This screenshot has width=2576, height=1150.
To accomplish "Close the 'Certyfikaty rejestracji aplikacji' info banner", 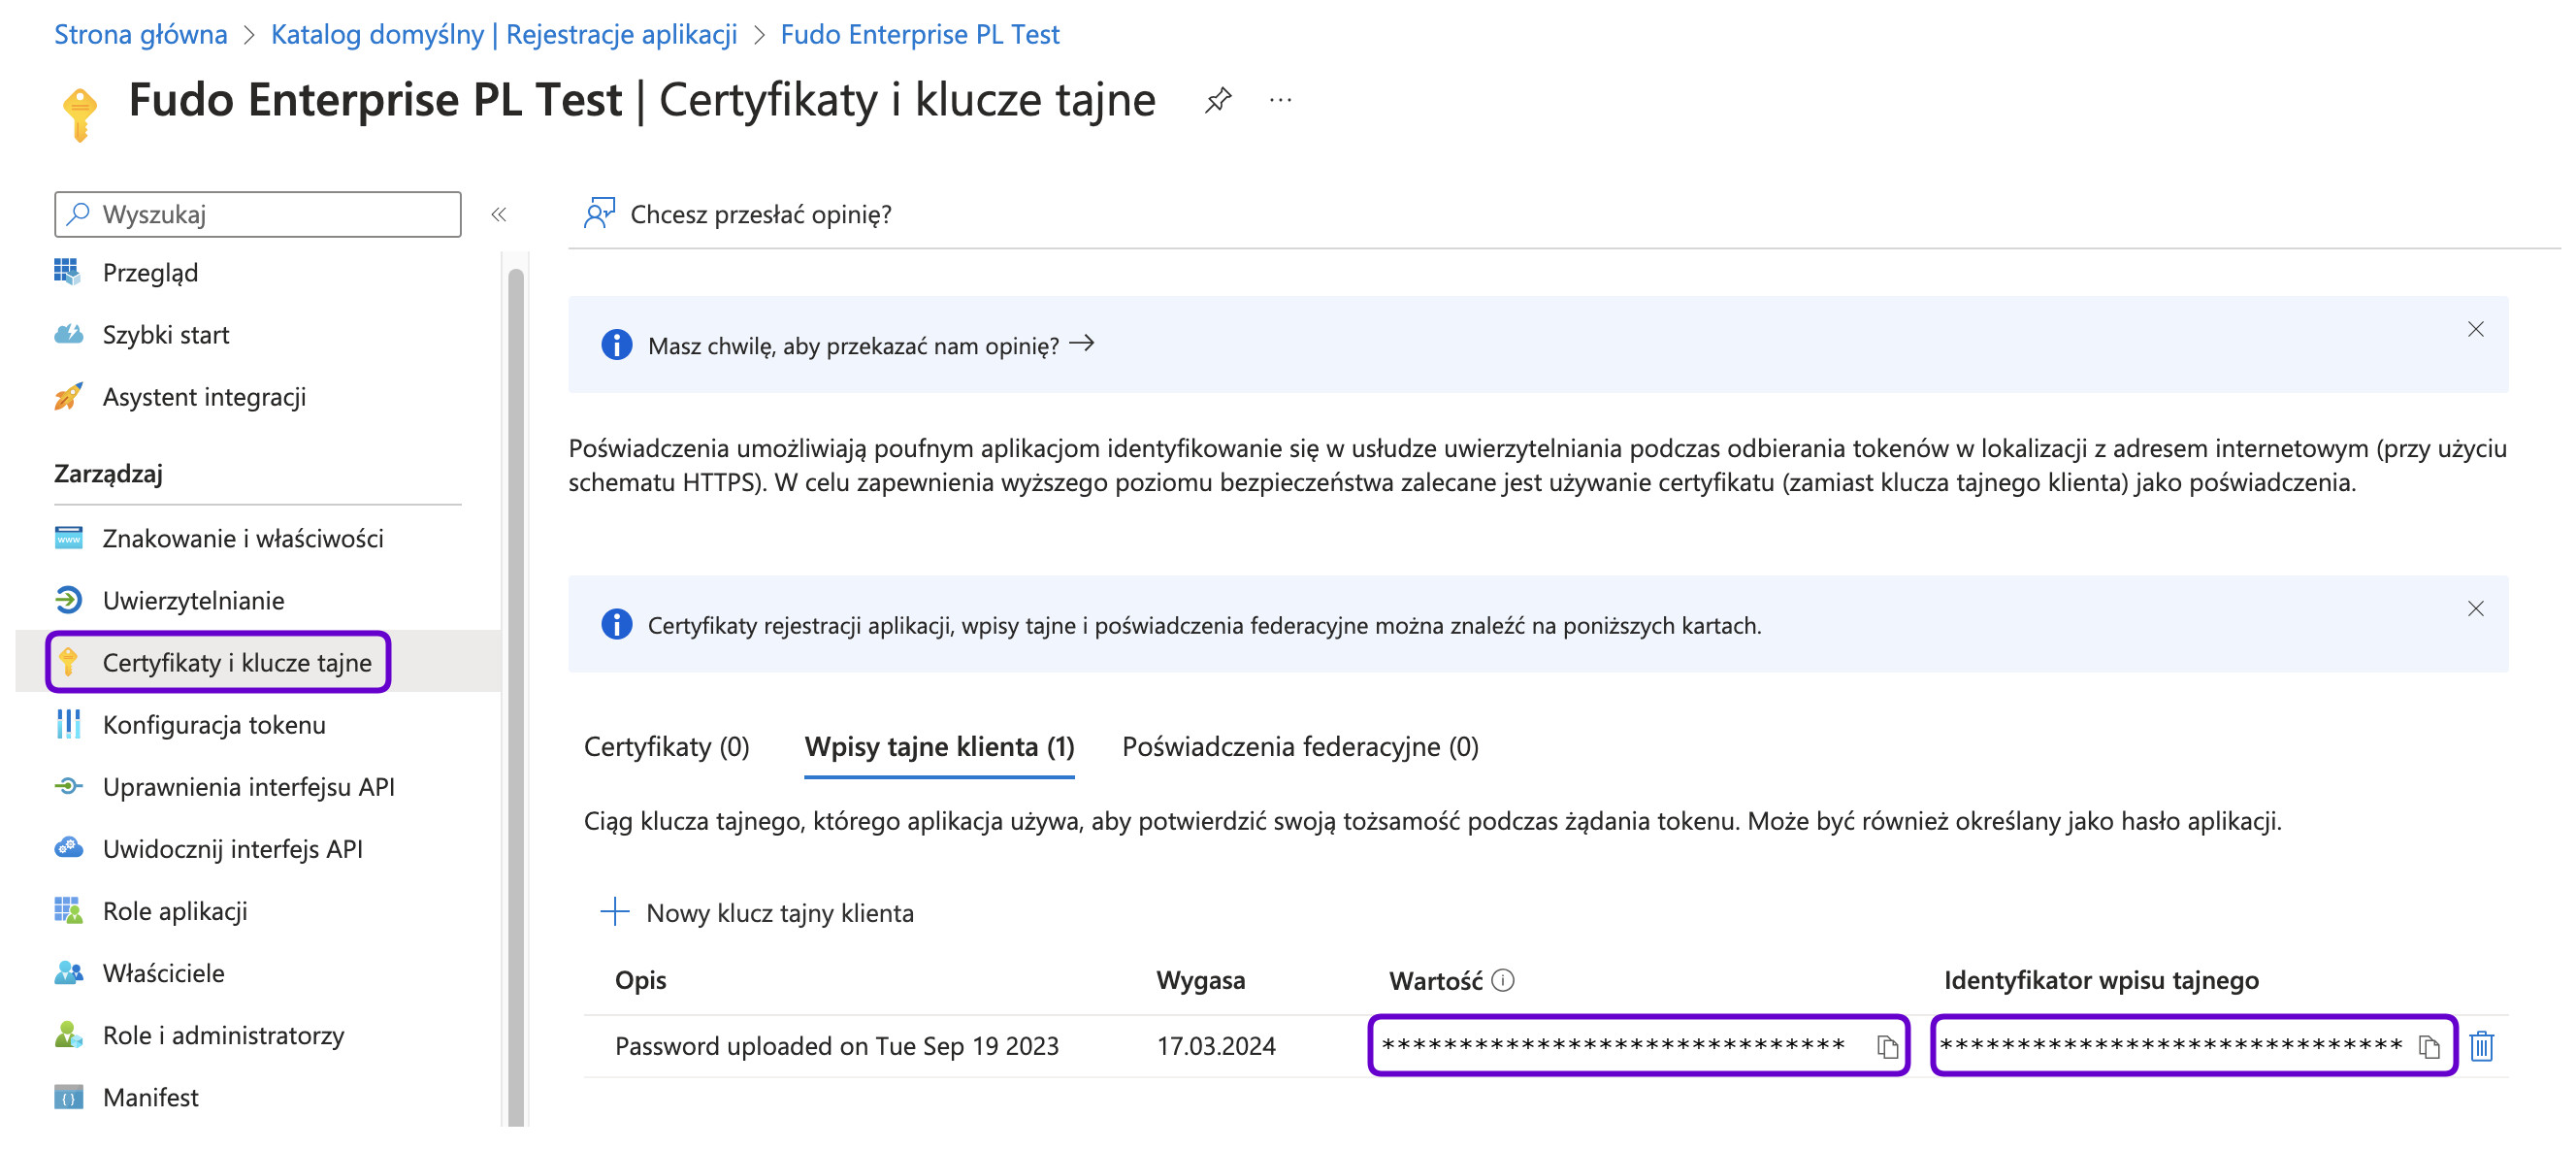I will click(x=2475, y=609).
